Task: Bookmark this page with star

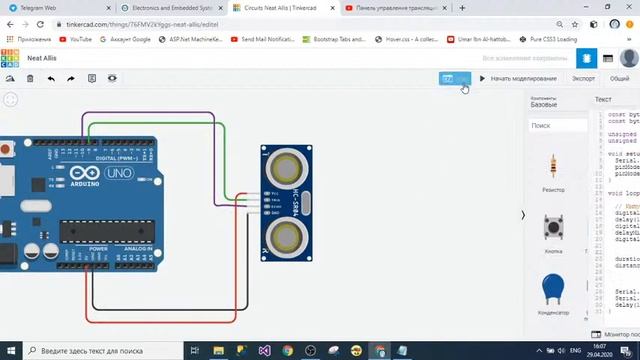Action: pos(575,24)
